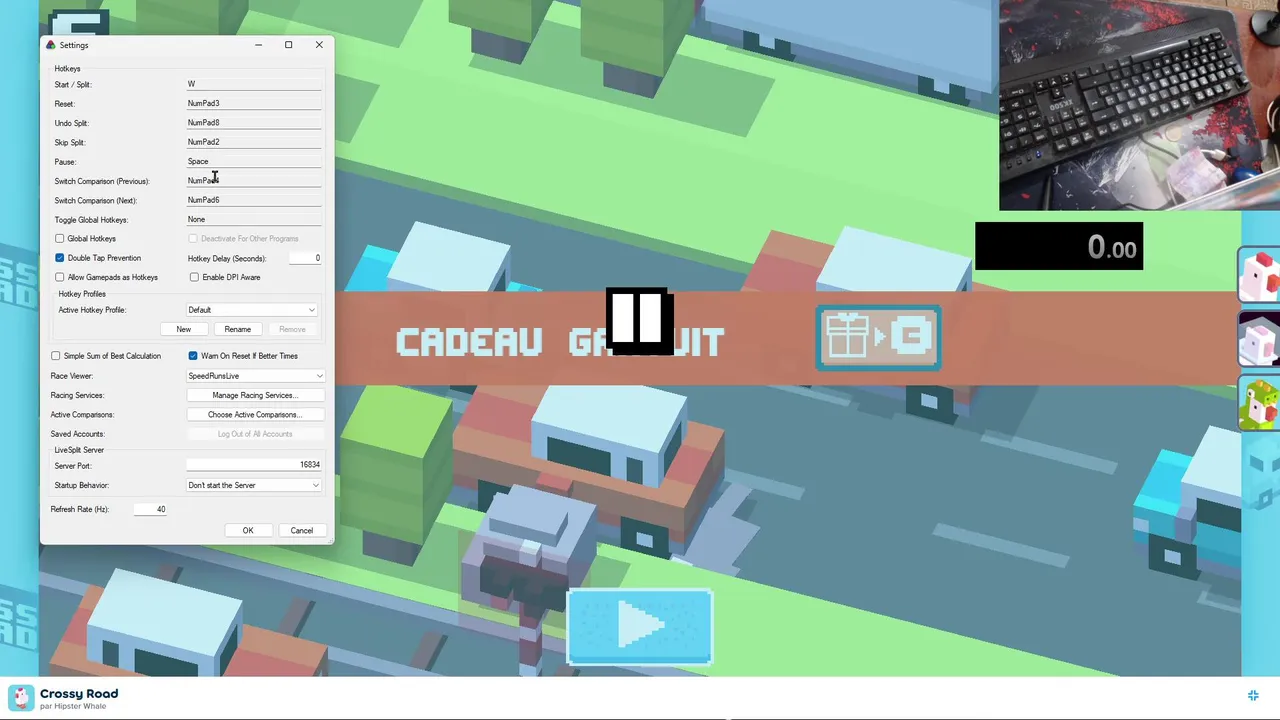Open the Race Viewer dropdown

[256, 376]
